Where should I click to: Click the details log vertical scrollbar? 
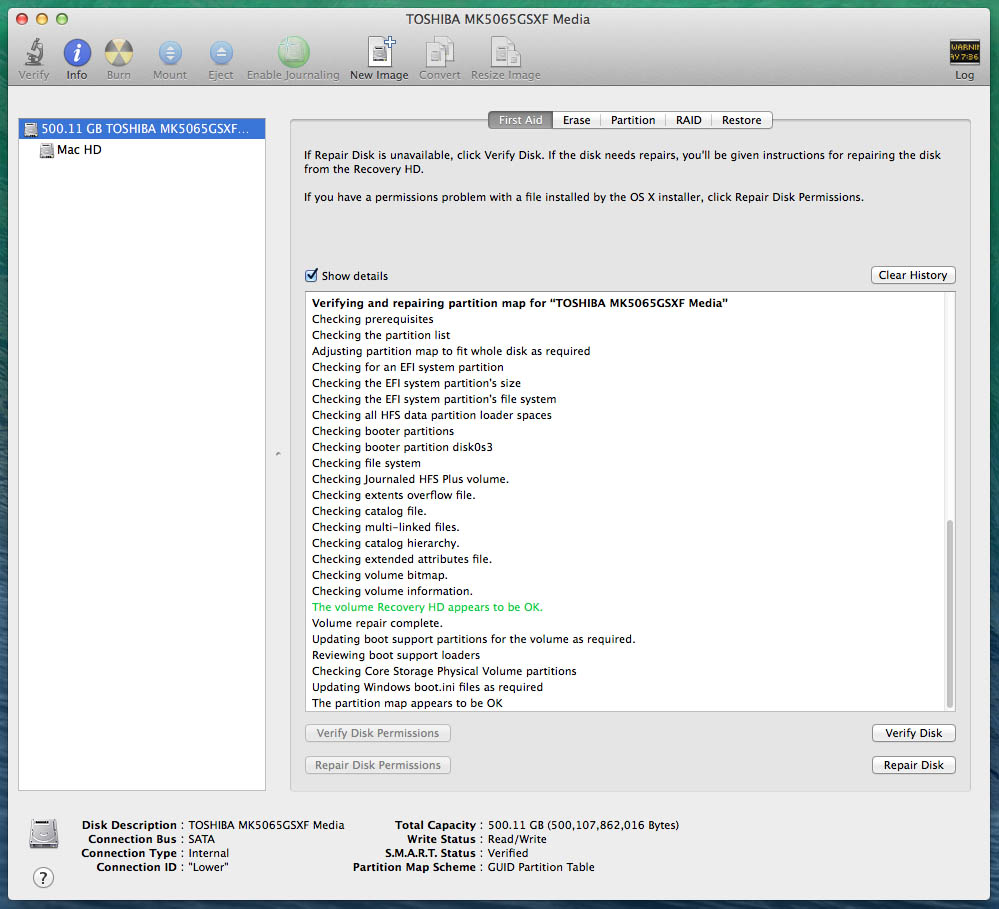click(949, 613)
